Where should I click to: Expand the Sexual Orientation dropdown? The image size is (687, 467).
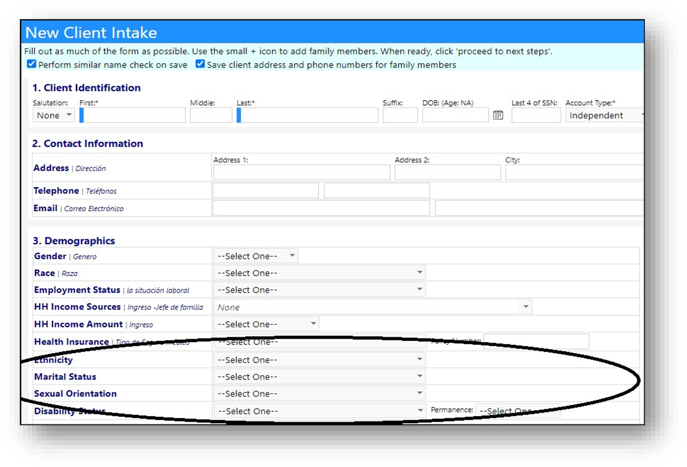pos(319,393)
